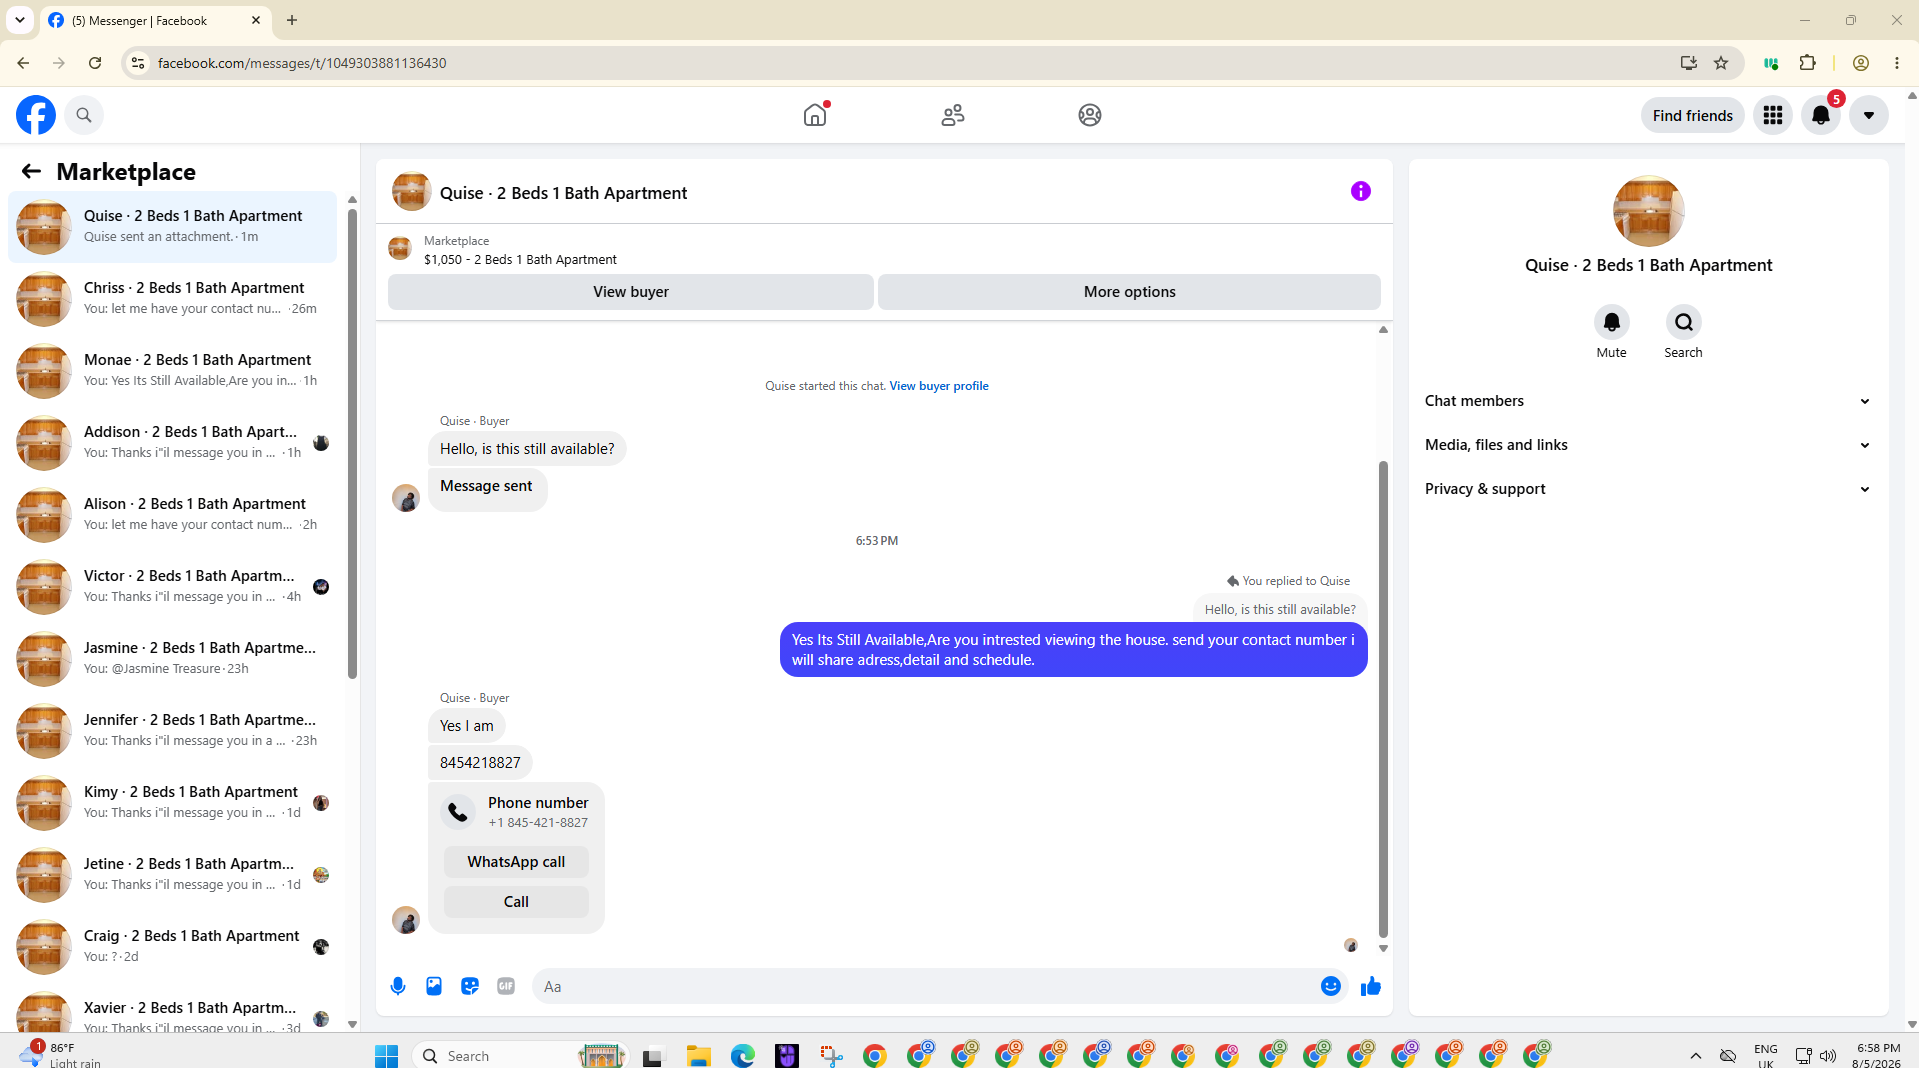
Task: Open a new browser tab
Action: point(292,20)
